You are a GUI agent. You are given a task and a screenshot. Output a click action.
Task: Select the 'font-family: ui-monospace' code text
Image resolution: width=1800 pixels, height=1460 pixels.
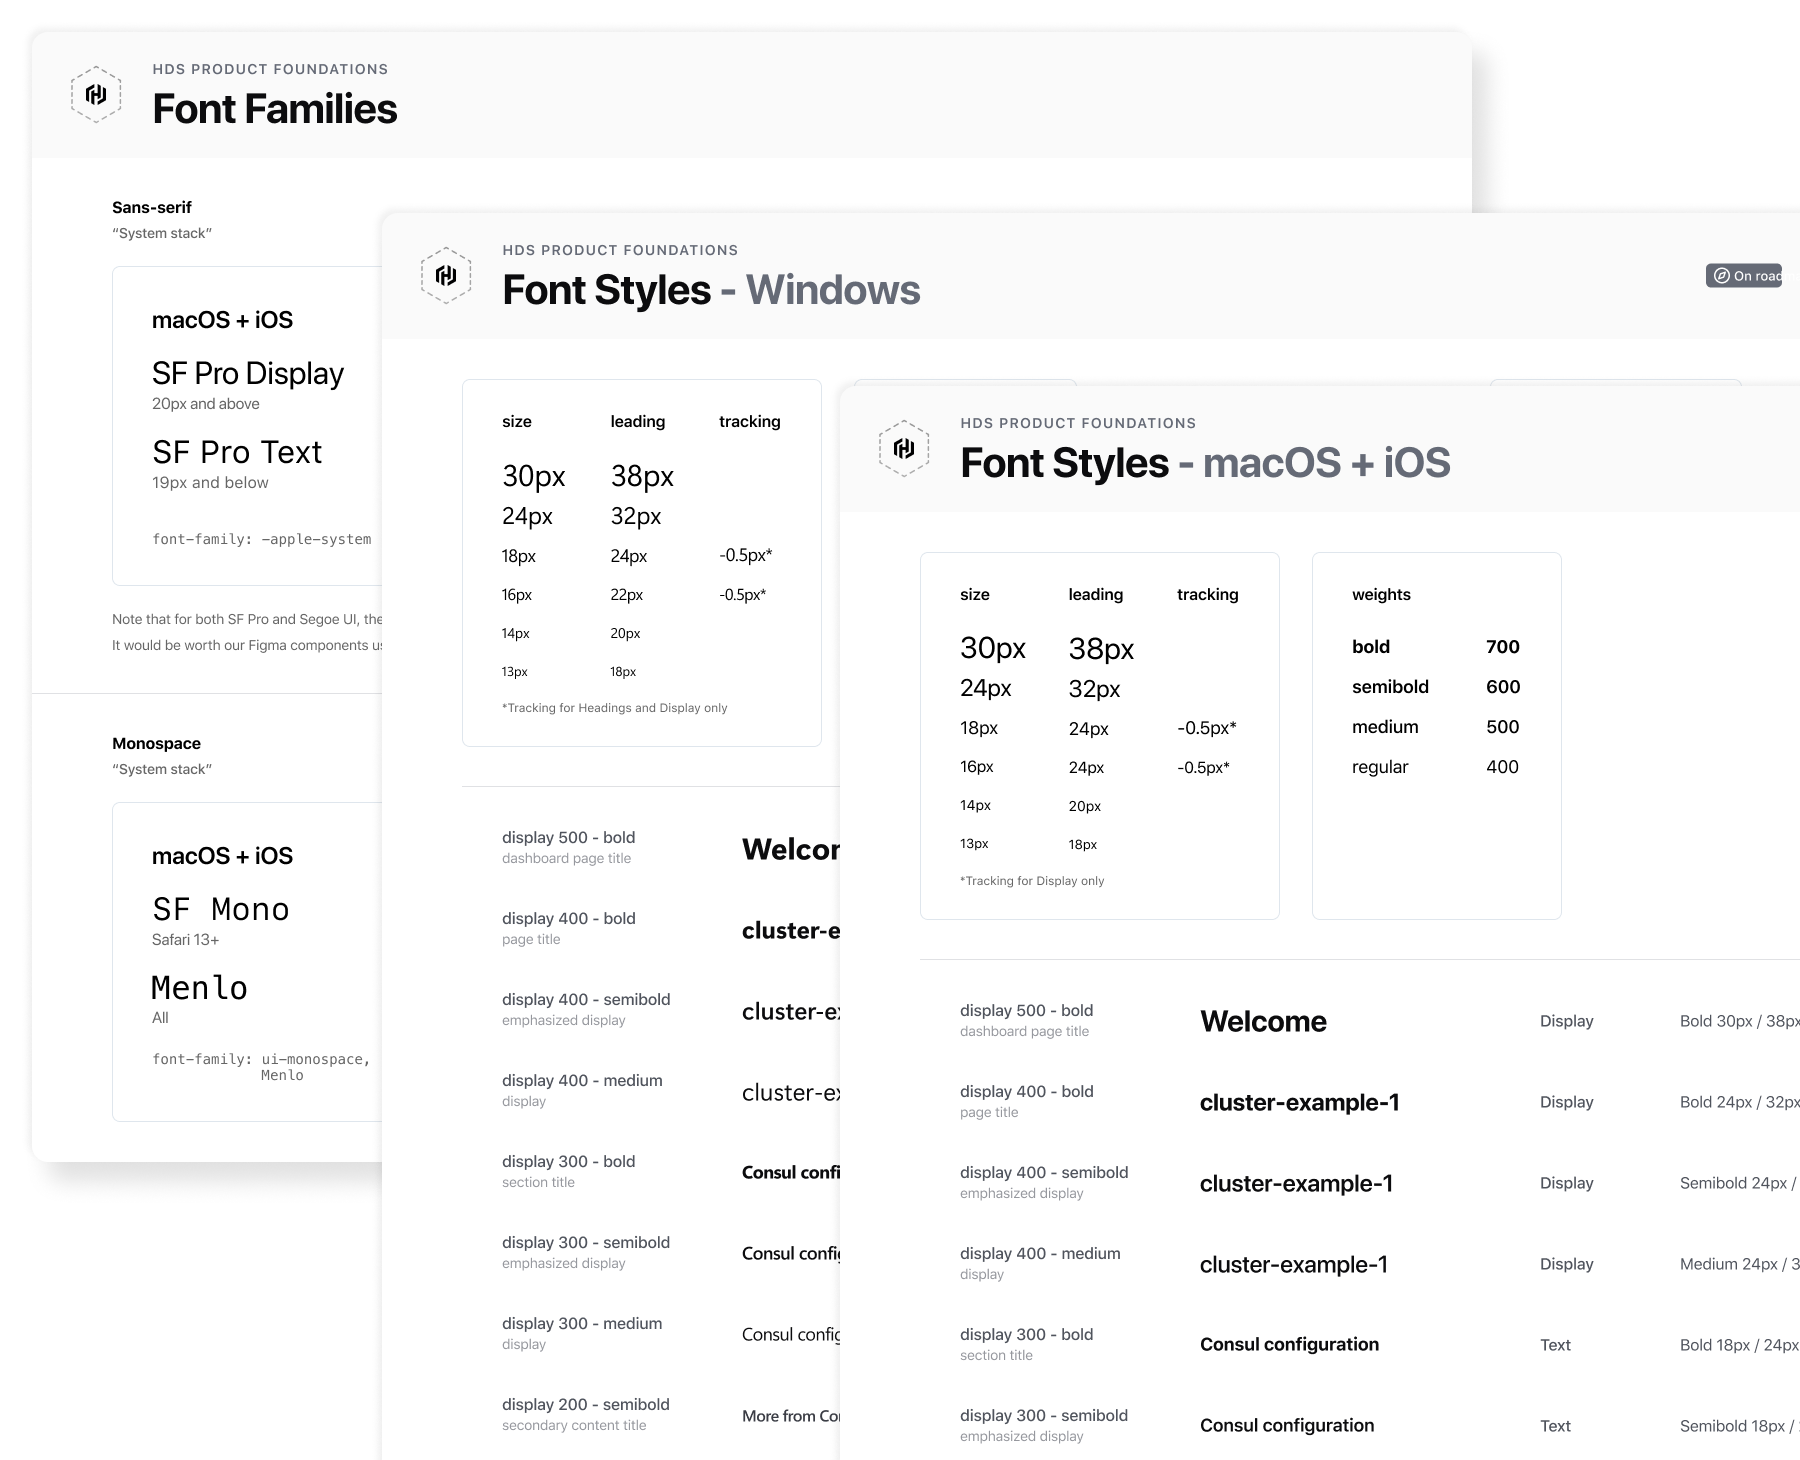[x=262, y=1067]
